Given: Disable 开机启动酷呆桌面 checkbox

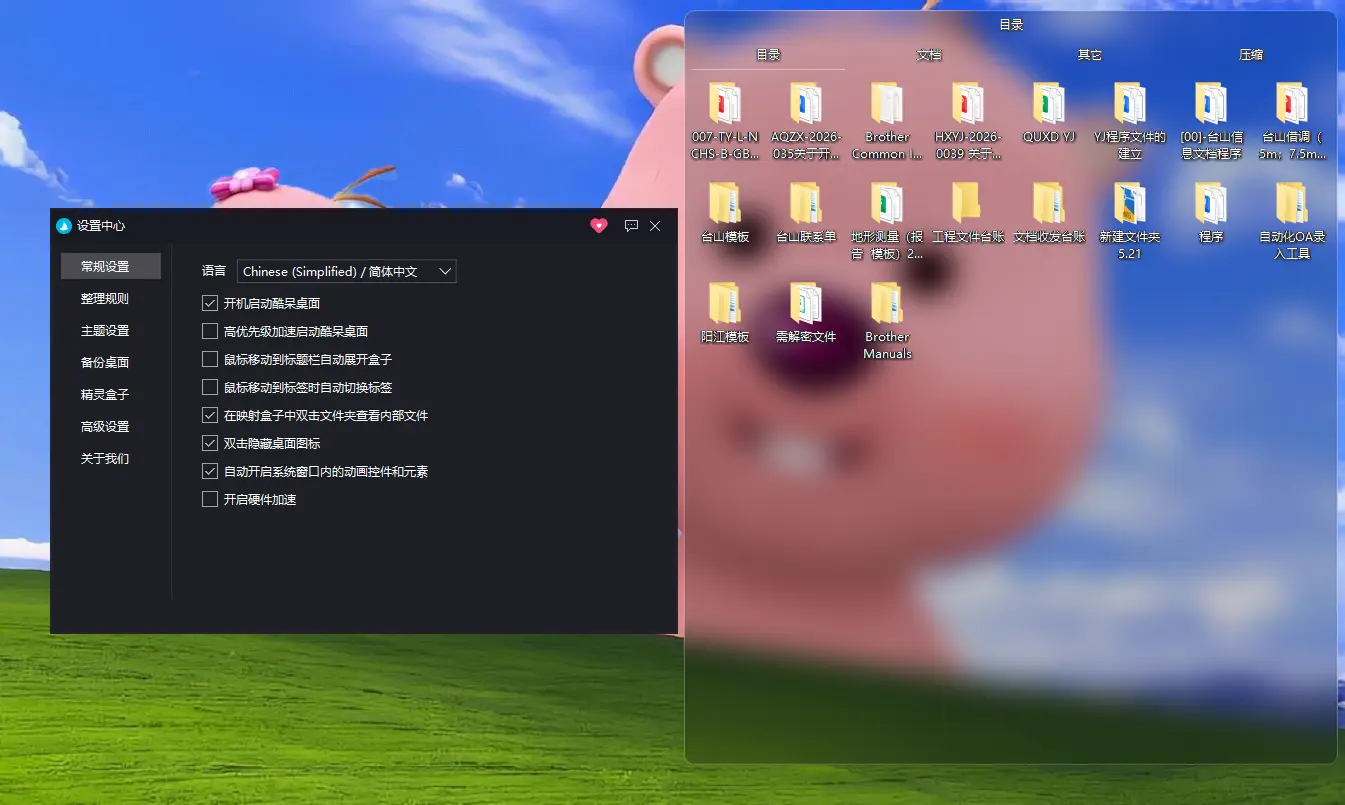Looking at the screenshot, I should point(210,303).
